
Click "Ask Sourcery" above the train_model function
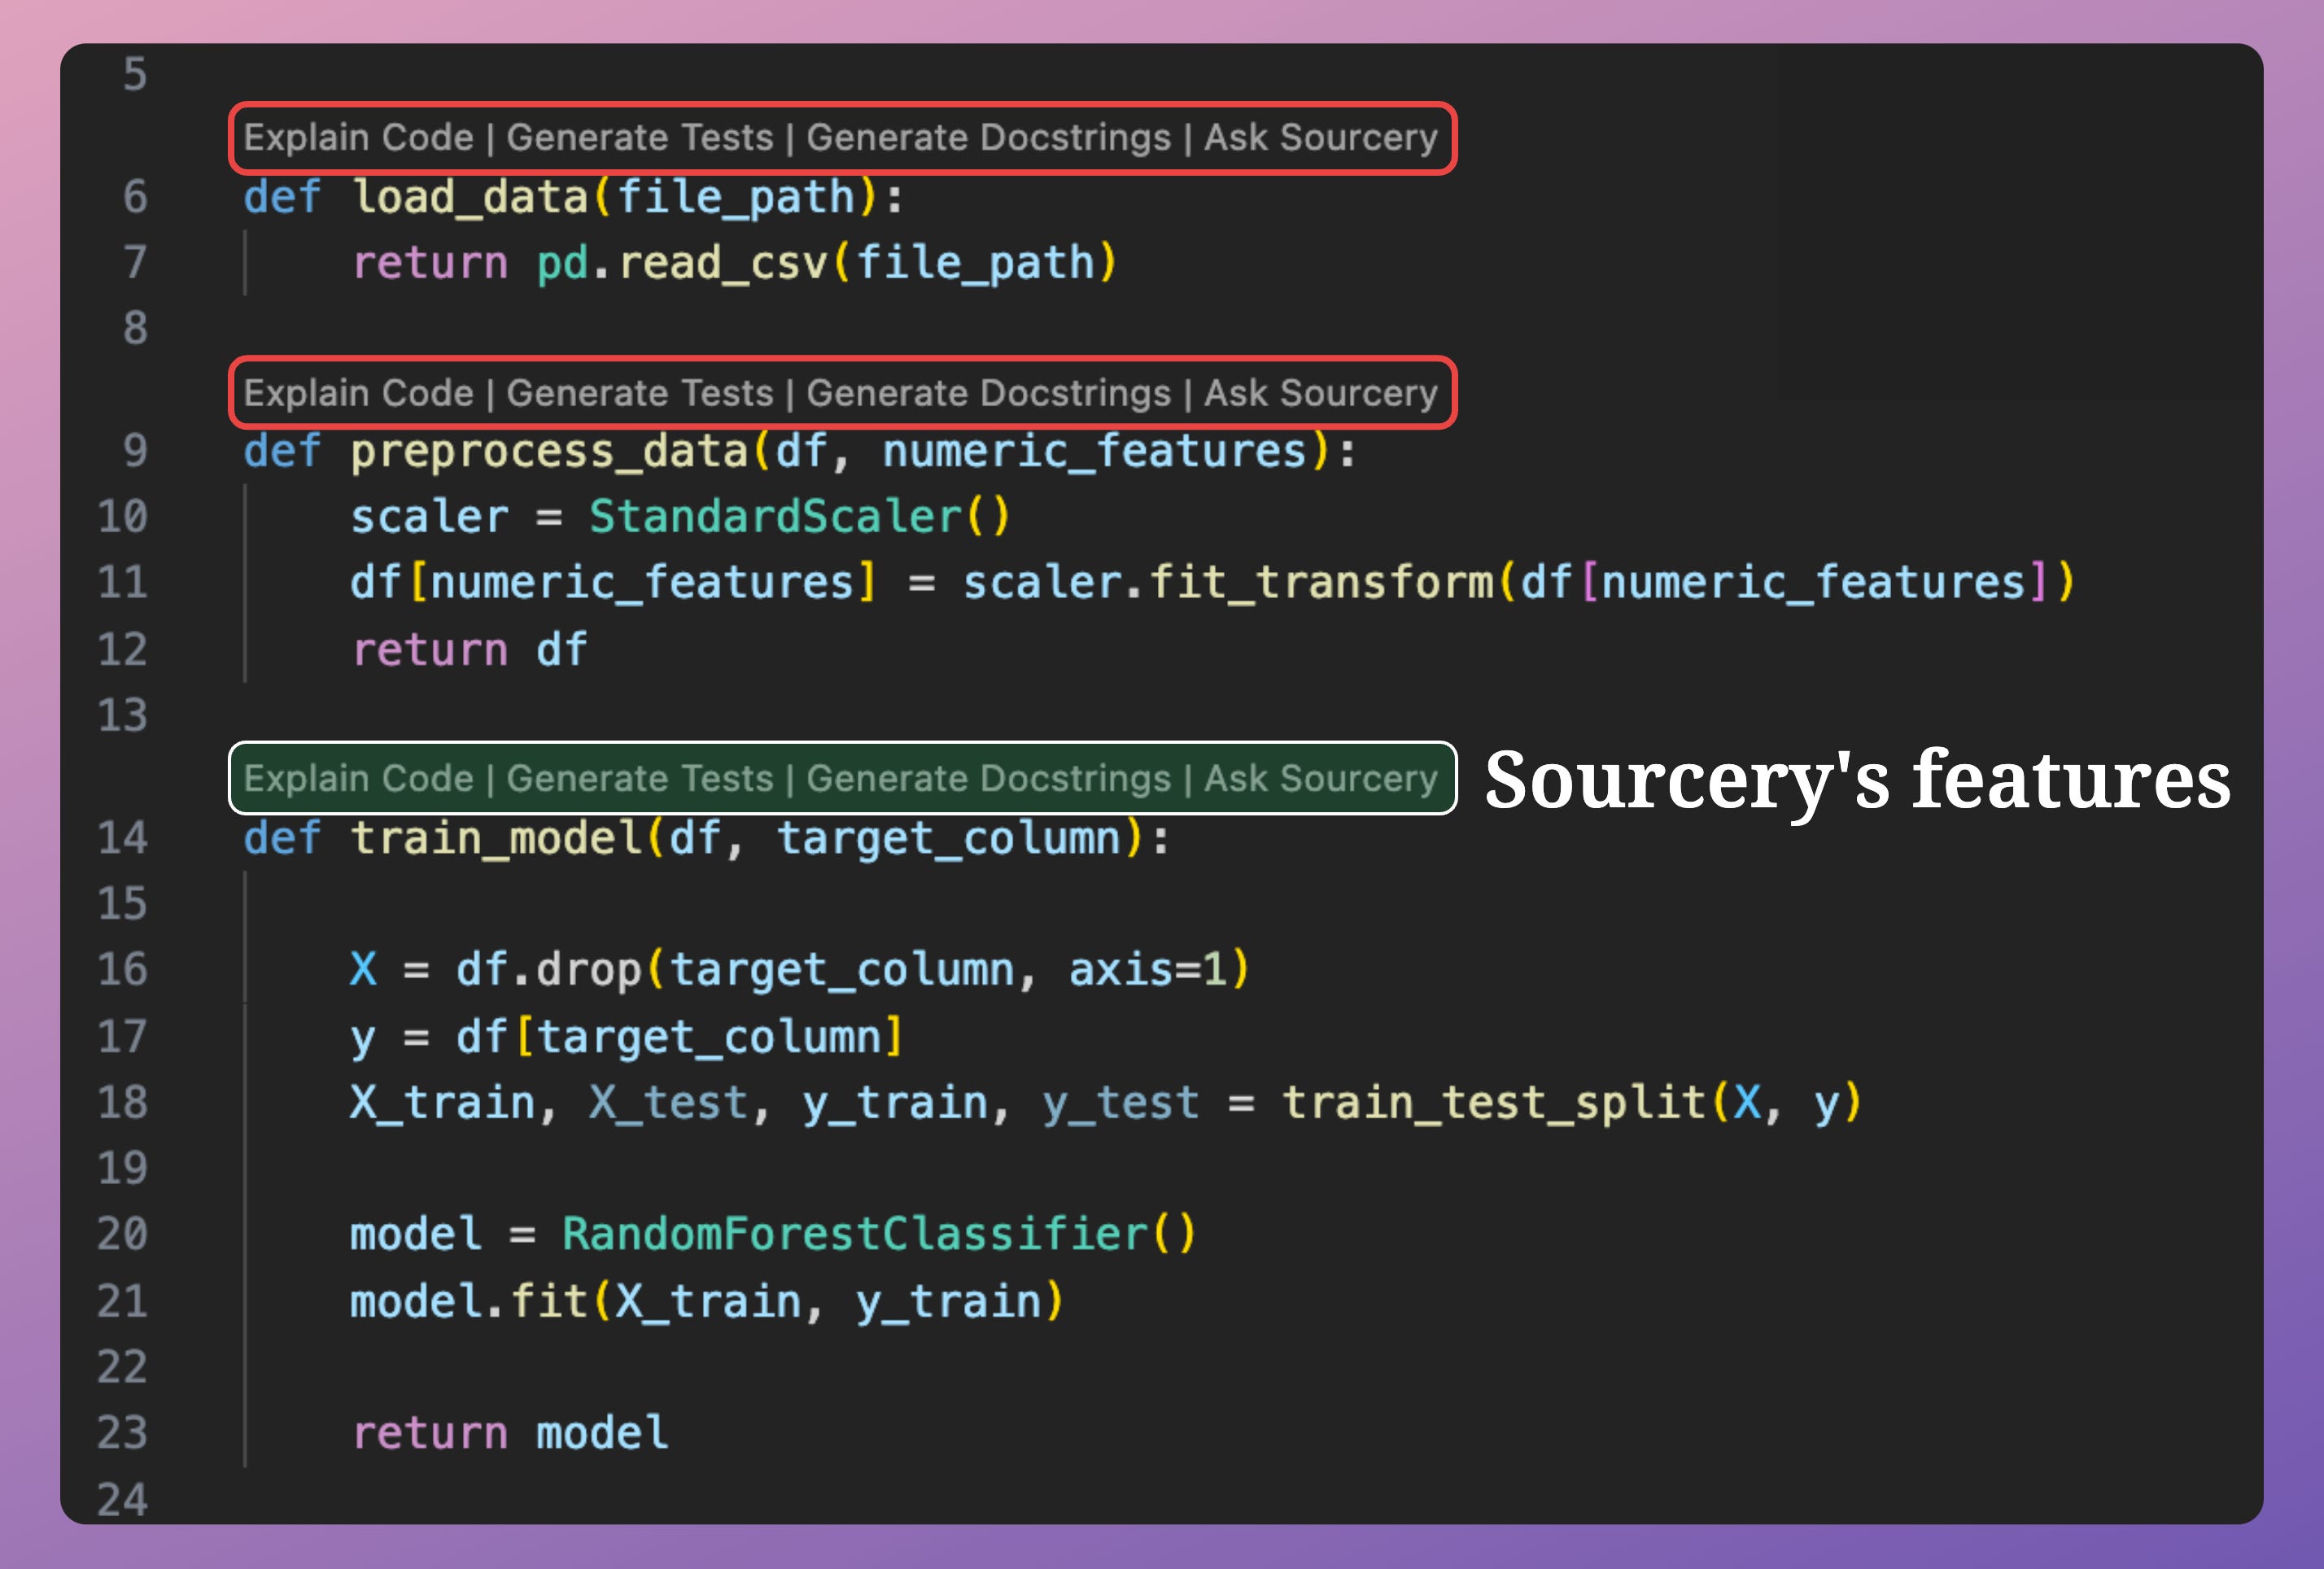pos(1320,777)
